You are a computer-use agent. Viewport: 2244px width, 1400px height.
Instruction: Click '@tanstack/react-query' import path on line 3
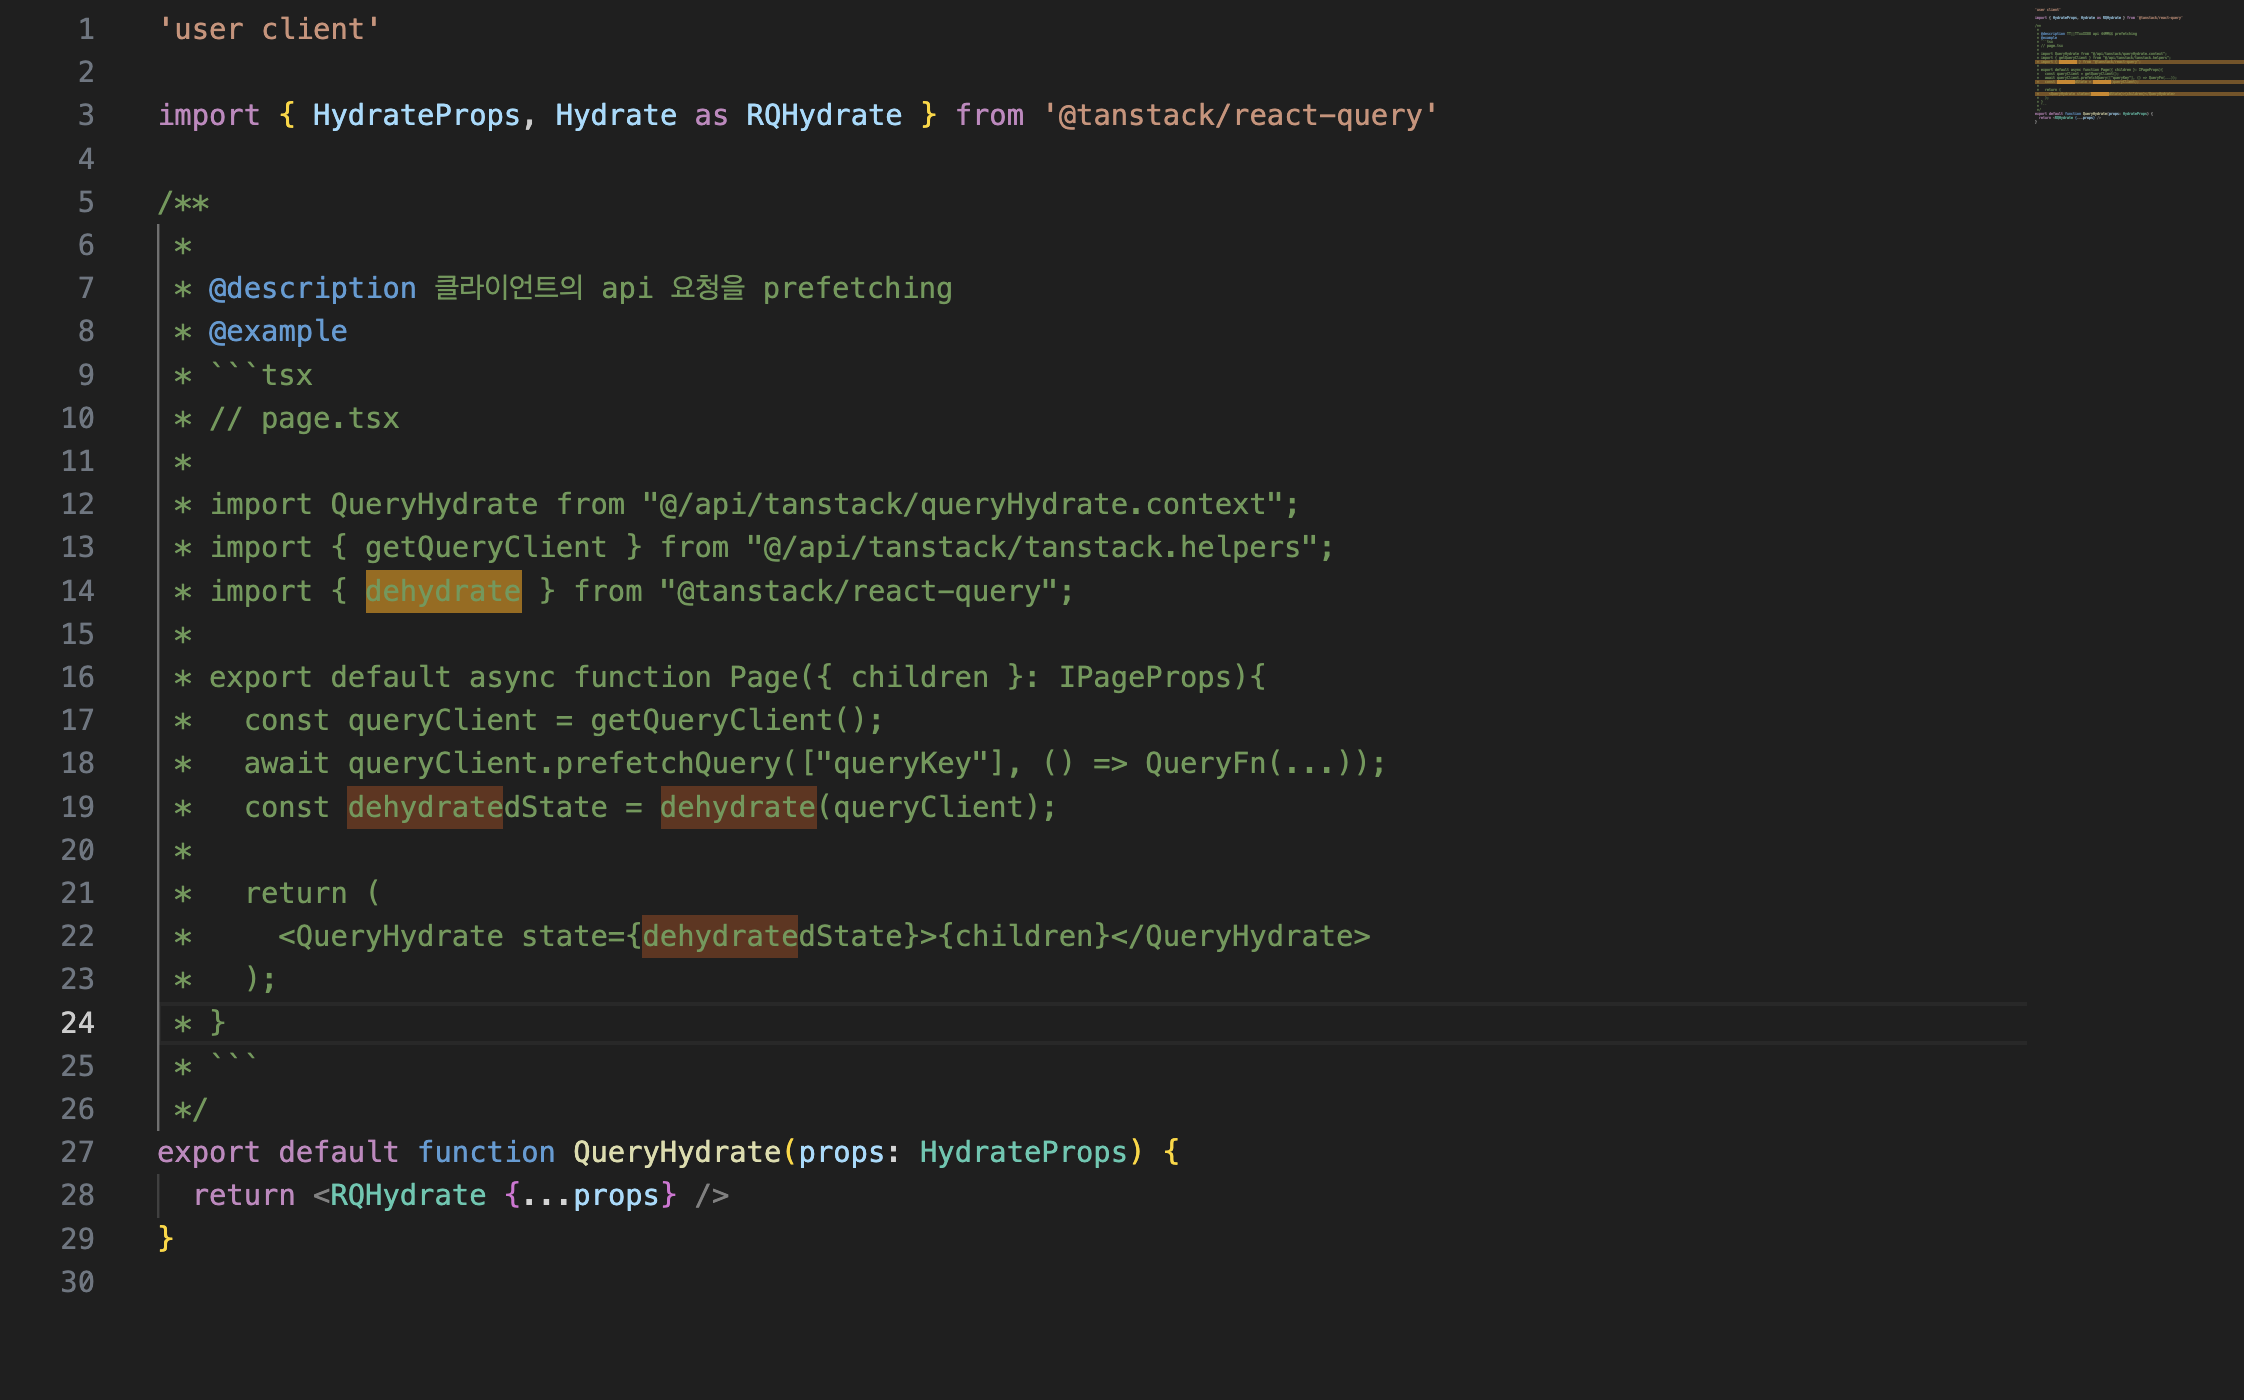1239,115
